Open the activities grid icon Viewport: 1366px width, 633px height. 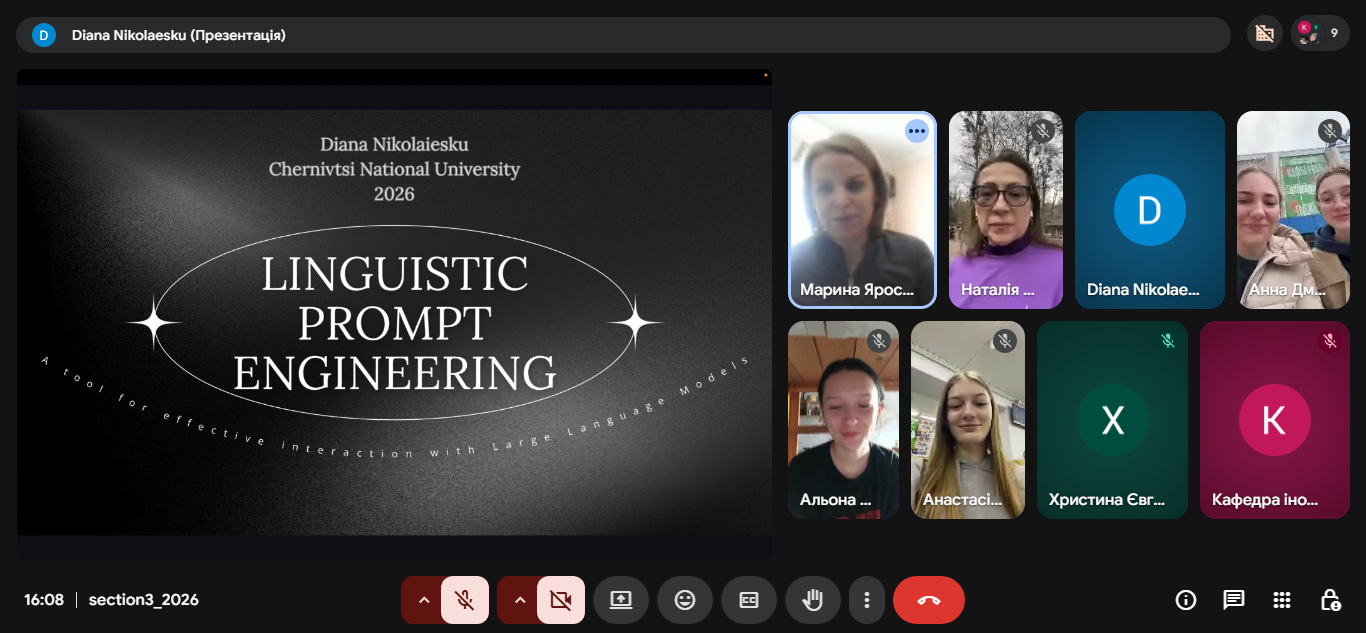click(x=1282, y=600)
